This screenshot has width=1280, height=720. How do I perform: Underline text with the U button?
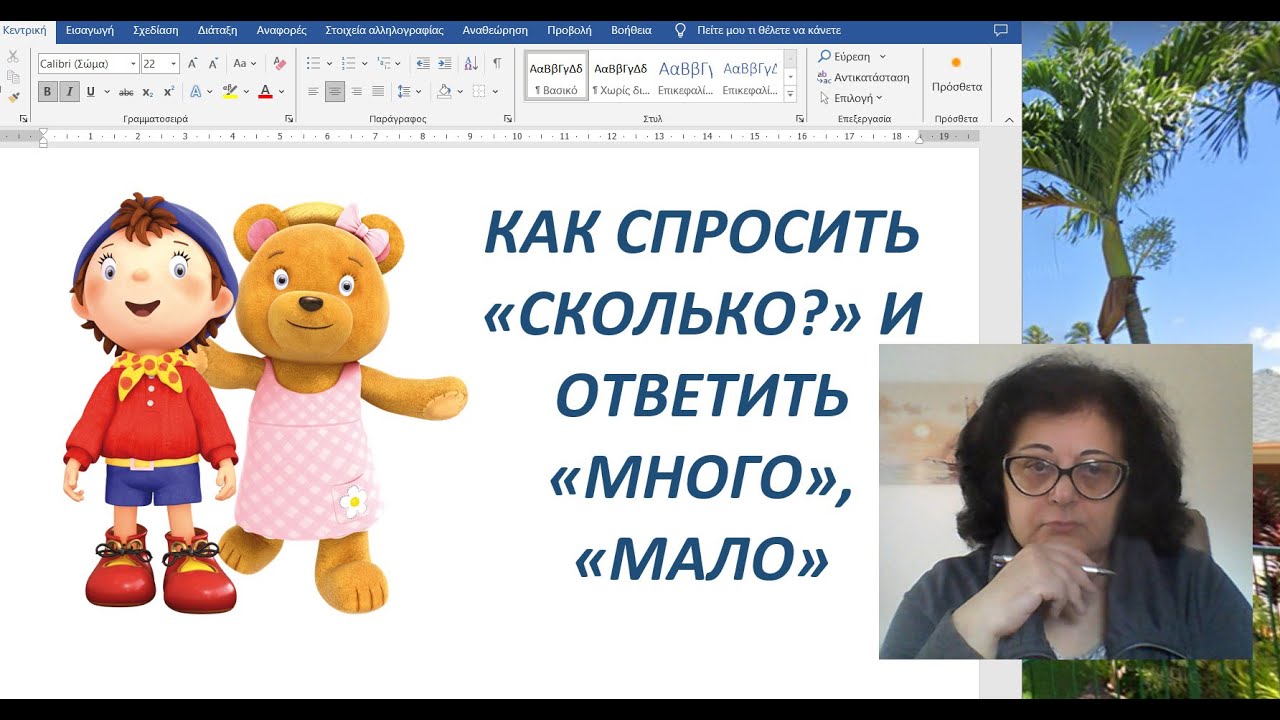(91, 91)
